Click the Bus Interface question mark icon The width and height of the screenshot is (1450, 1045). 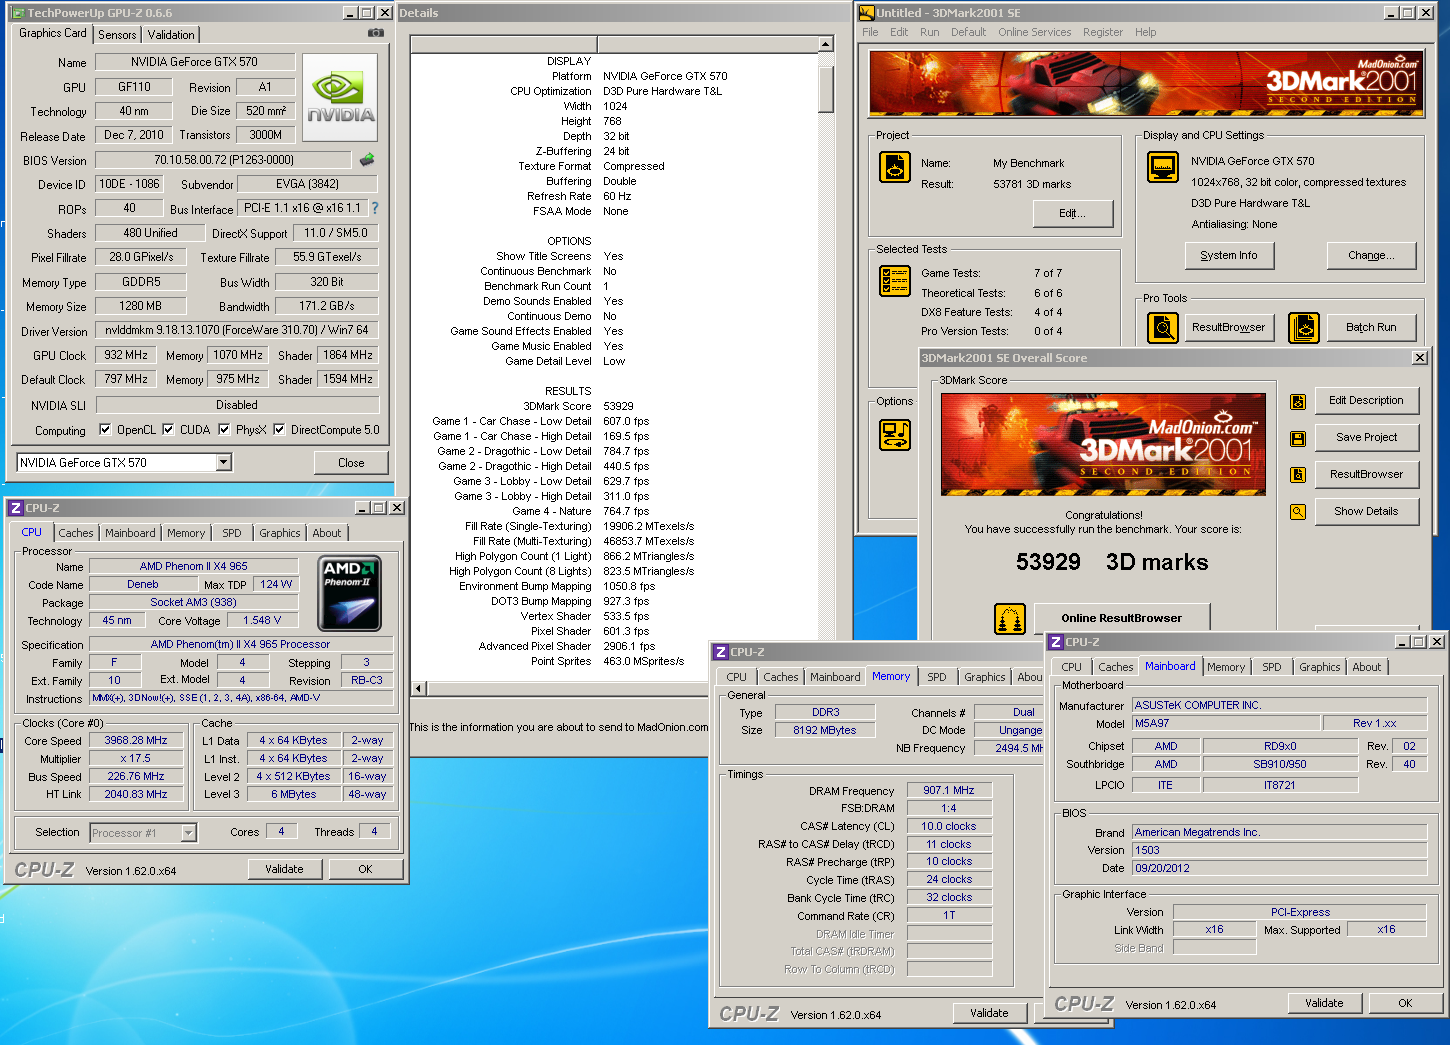pyautogui.click(x=375, y=208)
